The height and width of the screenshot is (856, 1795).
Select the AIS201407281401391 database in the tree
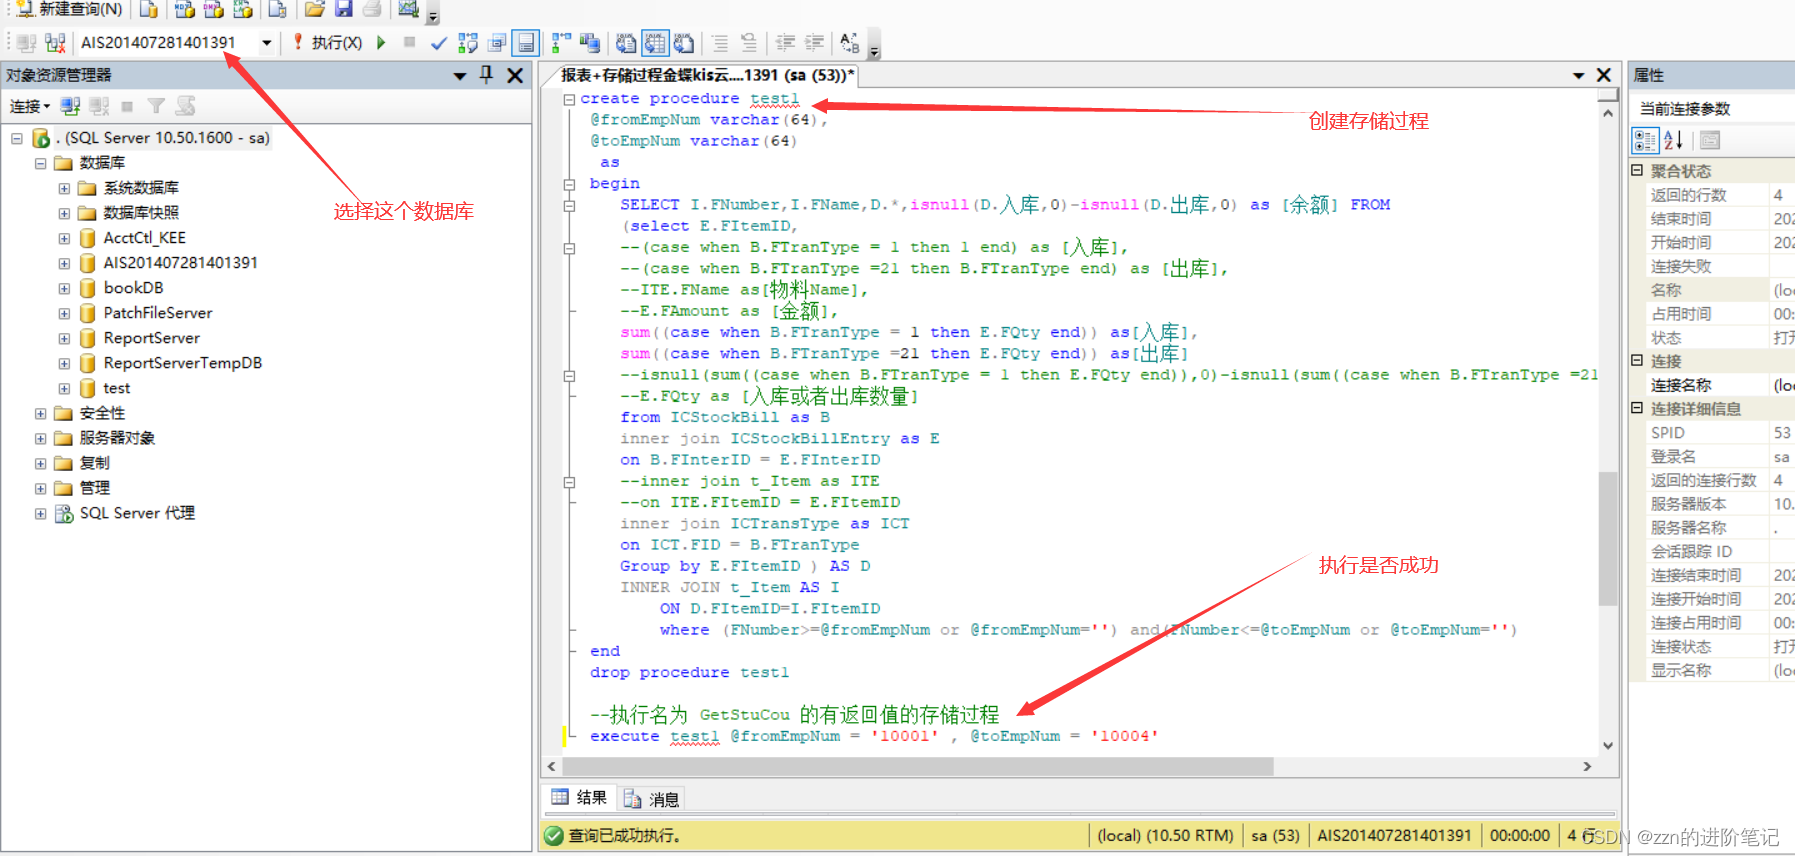(180, 263)
